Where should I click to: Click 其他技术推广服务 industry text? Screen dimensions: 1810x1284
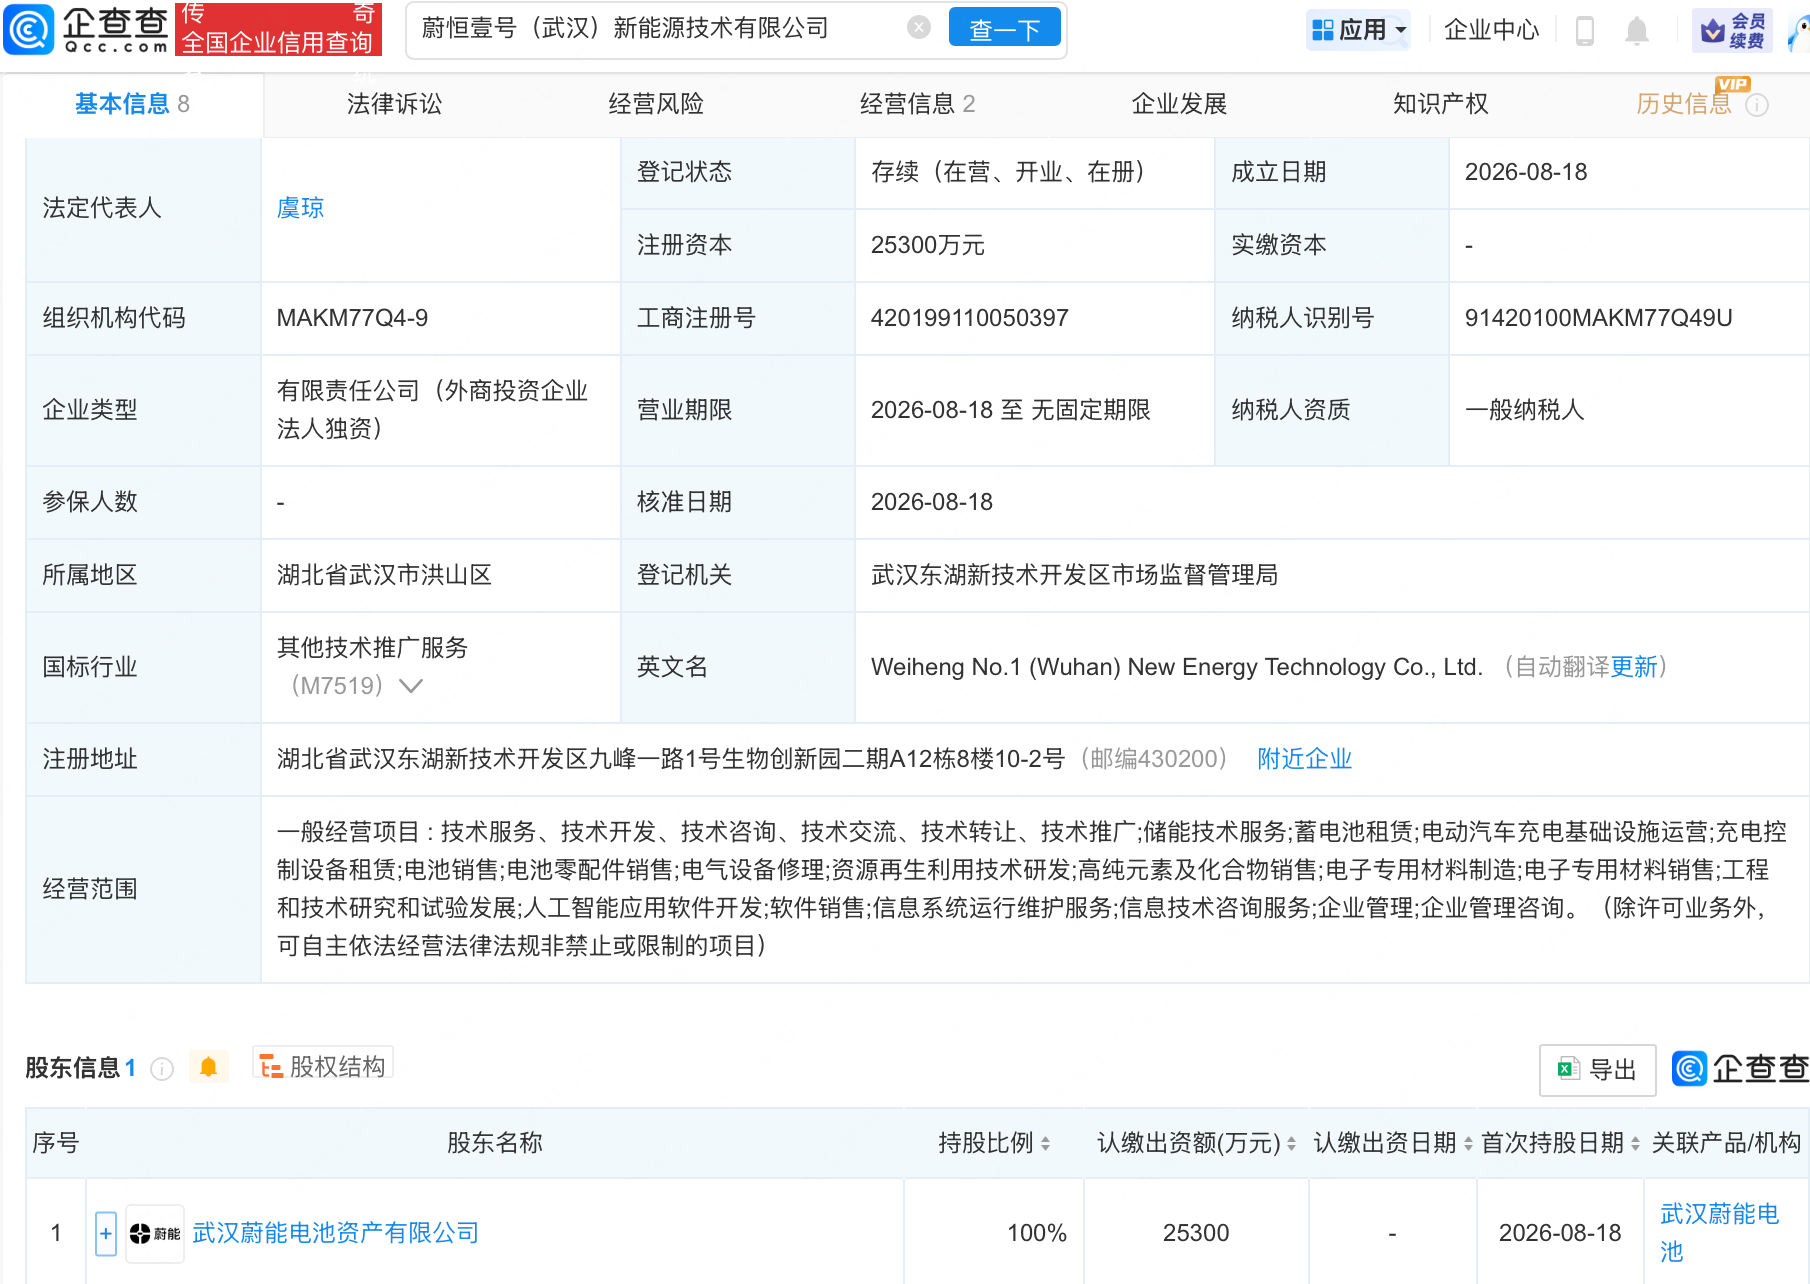coord(372,648)
